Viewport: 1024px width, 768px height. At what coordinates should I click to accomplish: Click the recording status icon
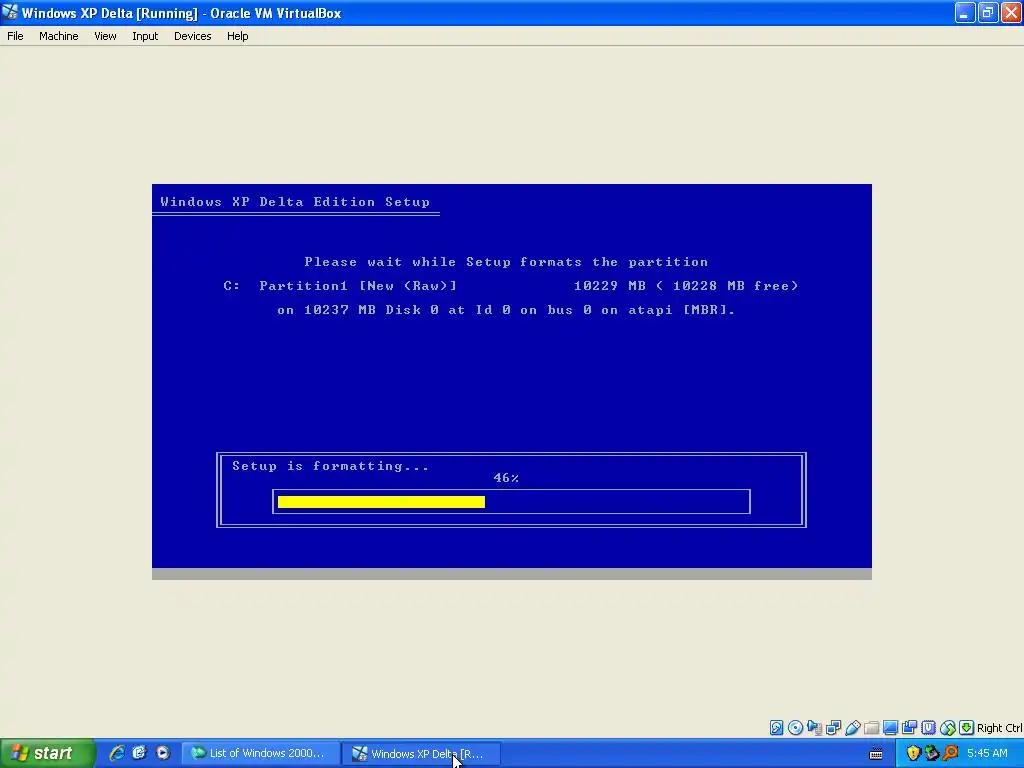coord(909,728)
